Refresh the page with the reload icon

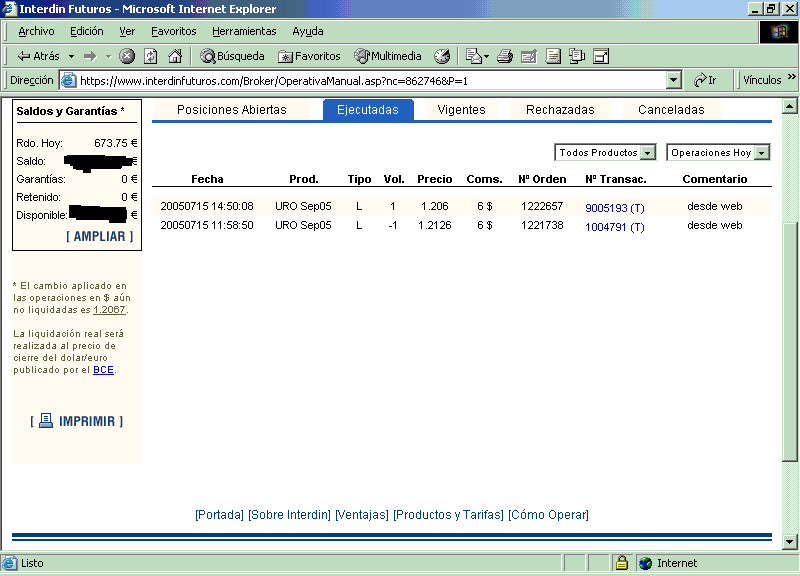[x=151, y=56]
